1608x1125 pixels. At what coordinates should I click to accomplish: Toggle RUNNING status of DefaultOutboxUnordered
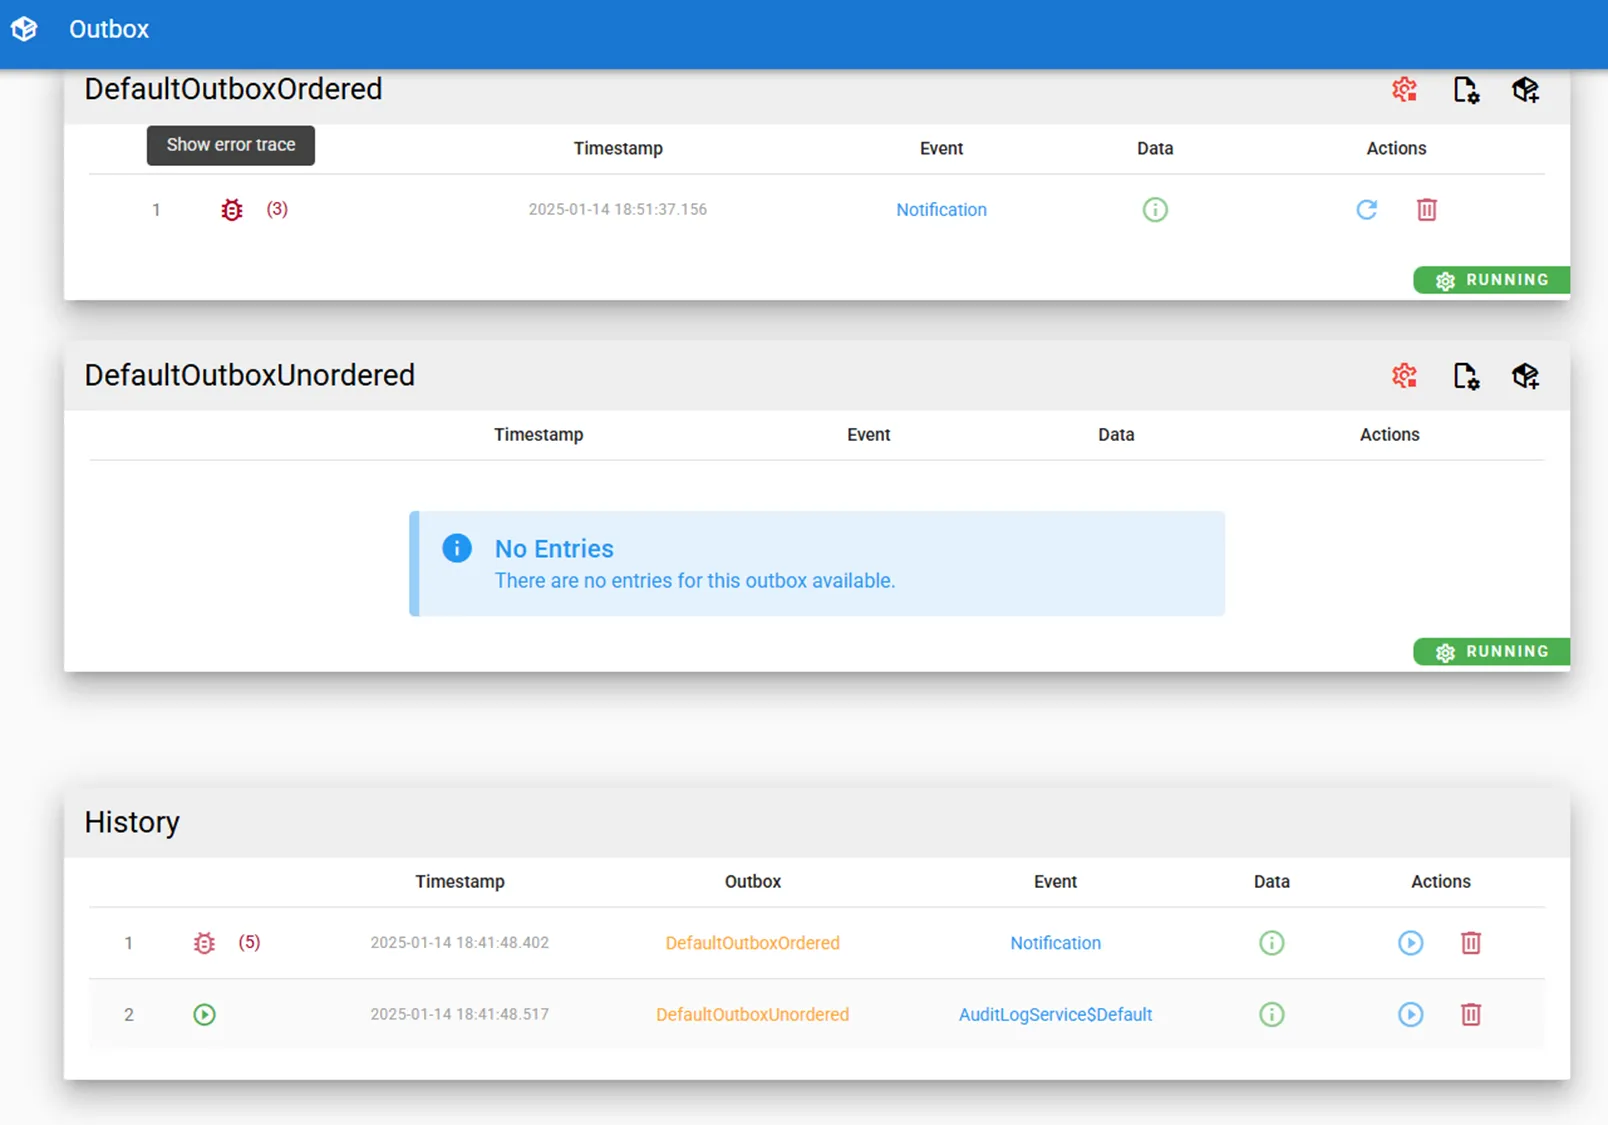1492,652
